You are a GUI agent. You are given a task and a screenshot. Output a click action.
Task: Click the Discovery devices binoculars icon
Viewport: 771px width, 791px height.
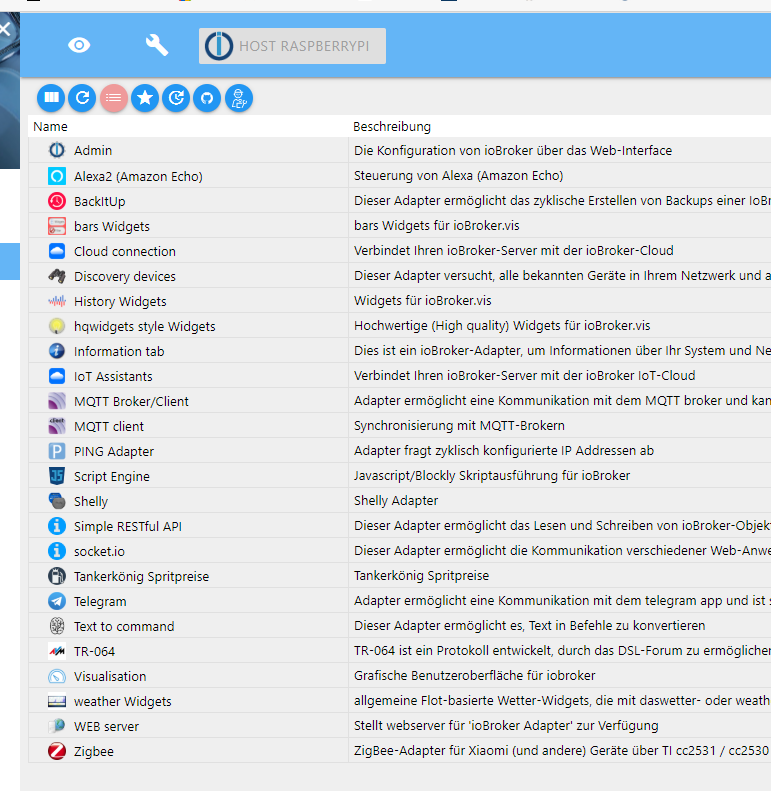(x=57, y=276)
